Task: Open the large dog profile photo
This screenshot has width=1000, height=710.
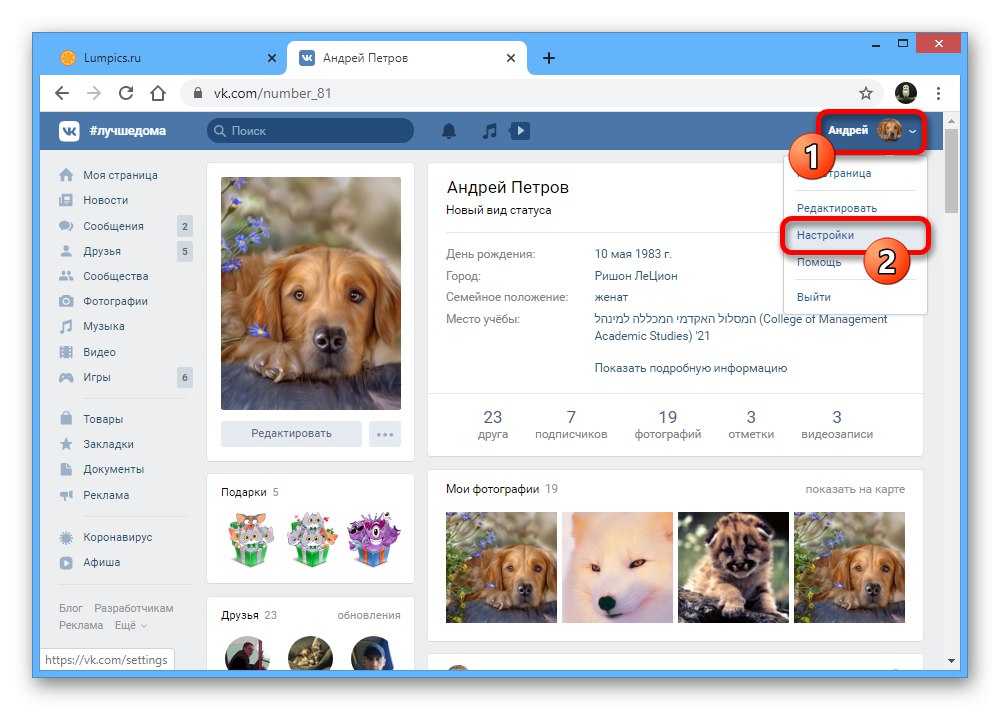Action: pyautogui.click(x=311, y=293)
